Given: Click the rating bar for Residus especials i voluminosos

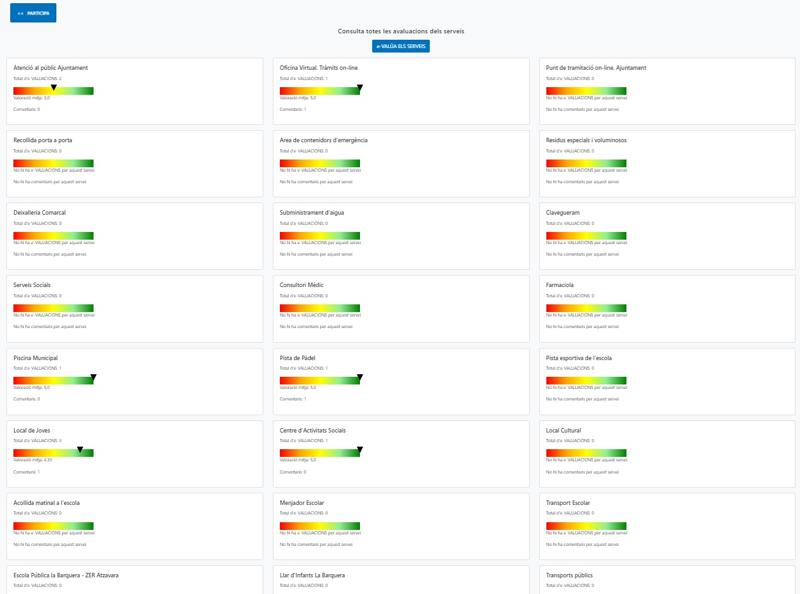Looking at the screenshot, I should click(586, 163).
